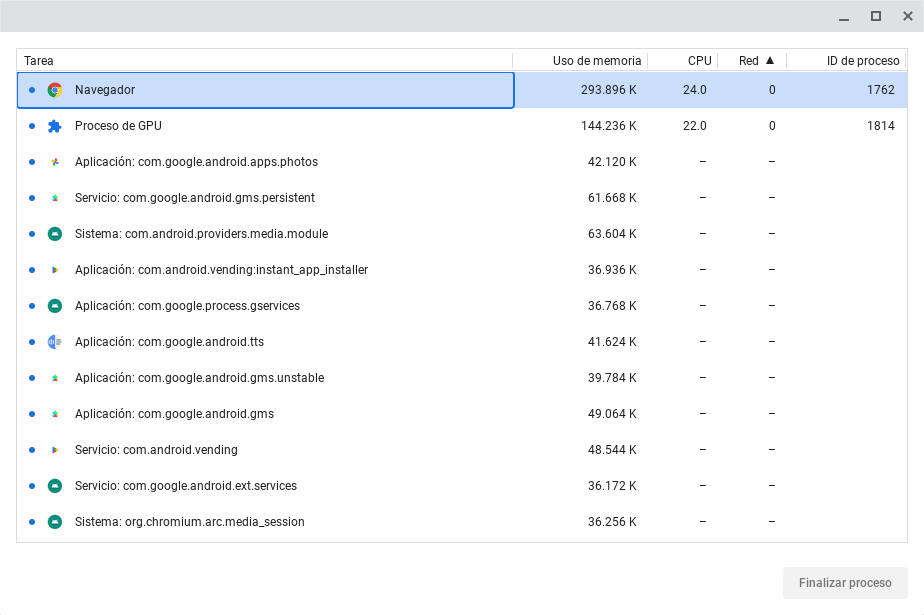The height and width of the screenshot is (615, 924).
Task: Click the puzzle-piece icon for Proceso de GPU
Action: coord(55,125)
